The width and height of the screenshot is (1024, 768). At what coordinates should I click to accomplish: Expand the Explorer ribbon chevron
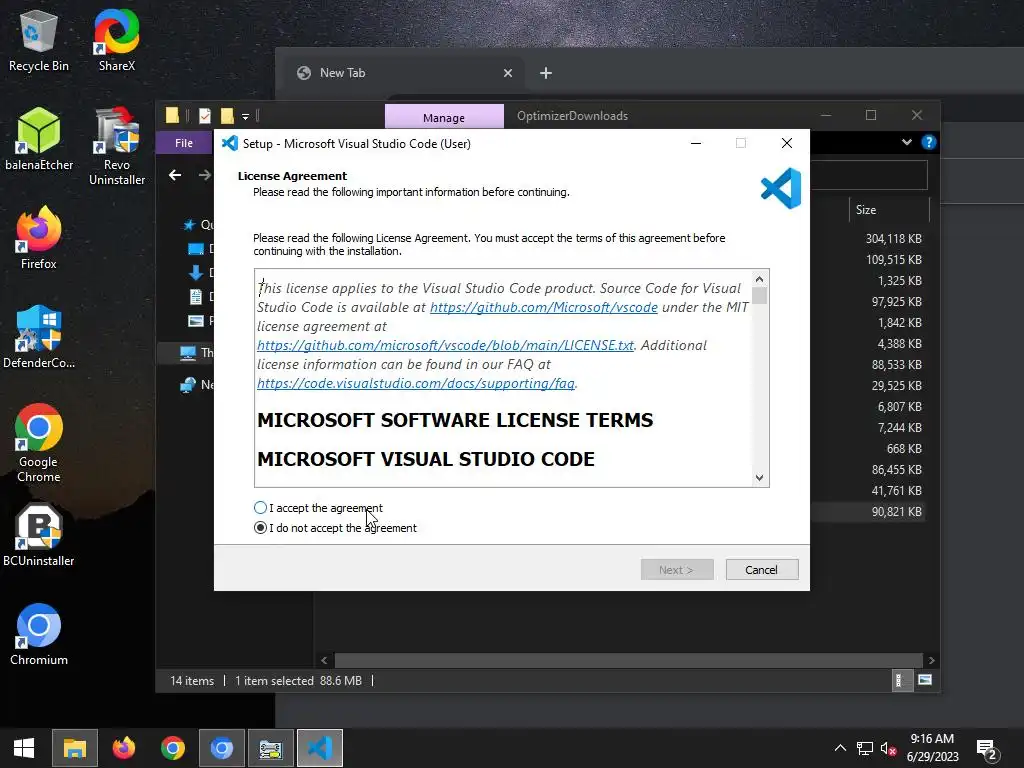pos(906,142)
